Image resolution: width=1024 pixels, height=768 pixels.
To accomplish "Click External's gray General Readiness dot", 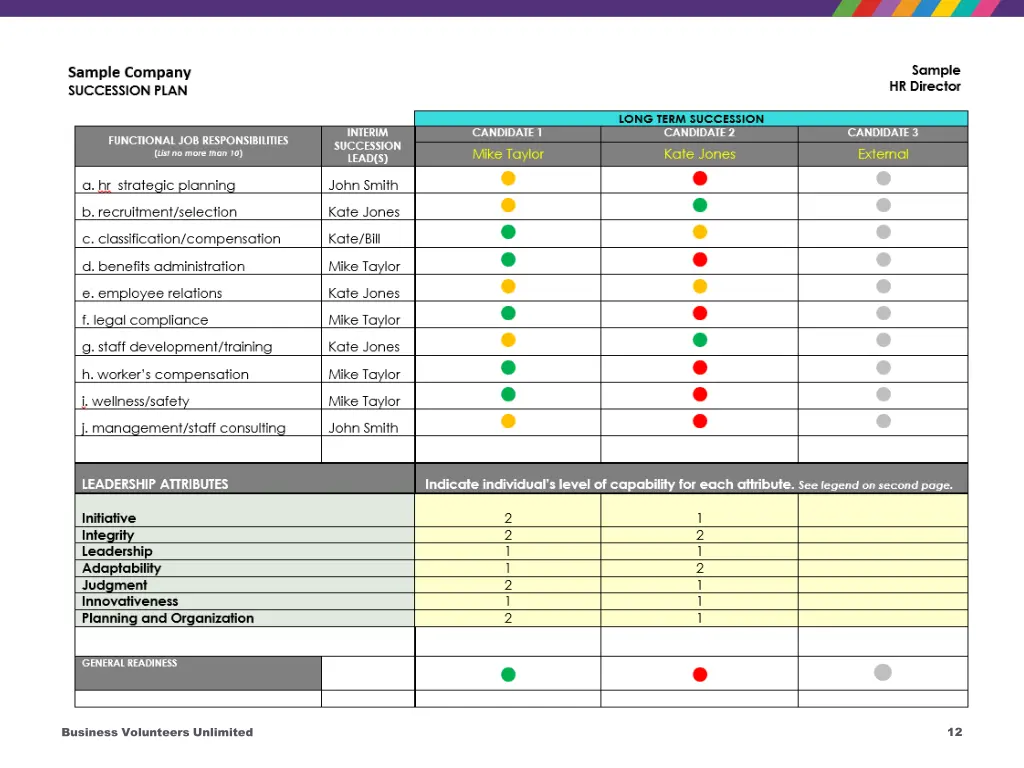I will pyautogui.click(x=883, y=672).
